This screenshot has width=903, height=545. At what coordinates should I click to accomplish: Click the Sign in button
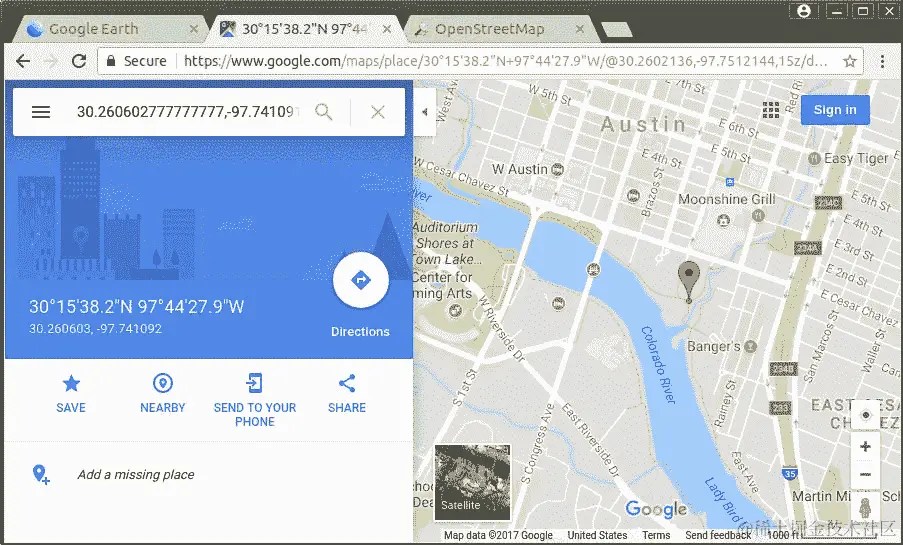[x=835, y=110]
